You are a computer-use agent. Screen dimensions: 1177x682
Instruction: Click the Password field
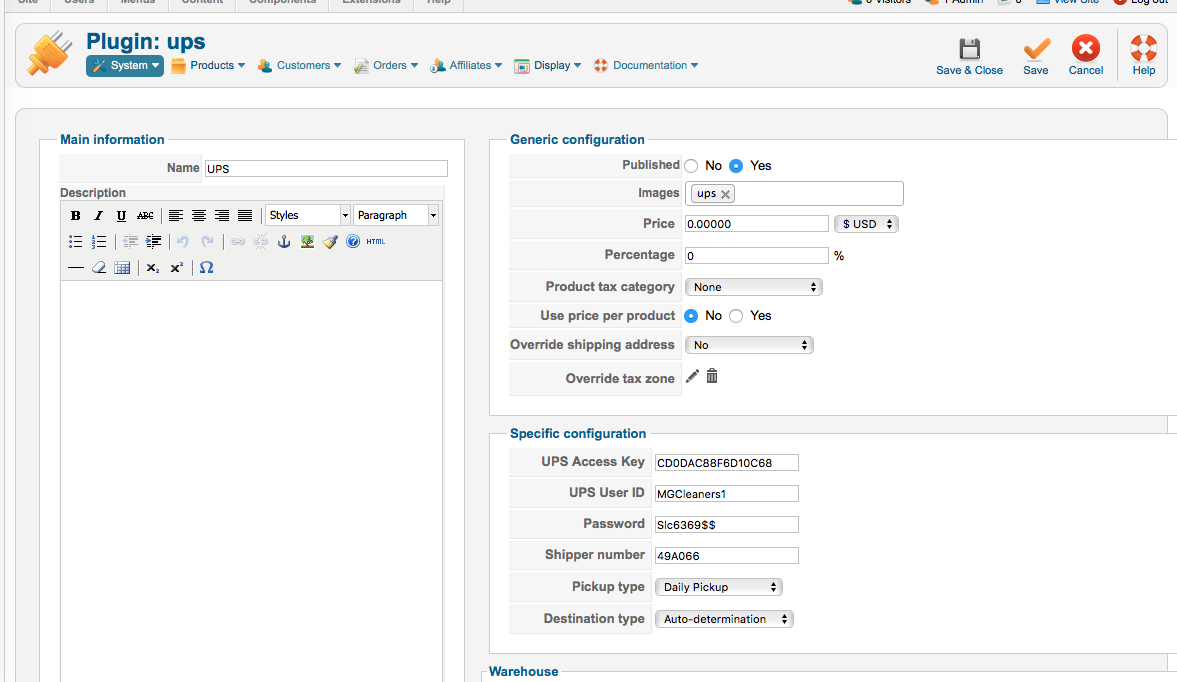coord(727,524)
